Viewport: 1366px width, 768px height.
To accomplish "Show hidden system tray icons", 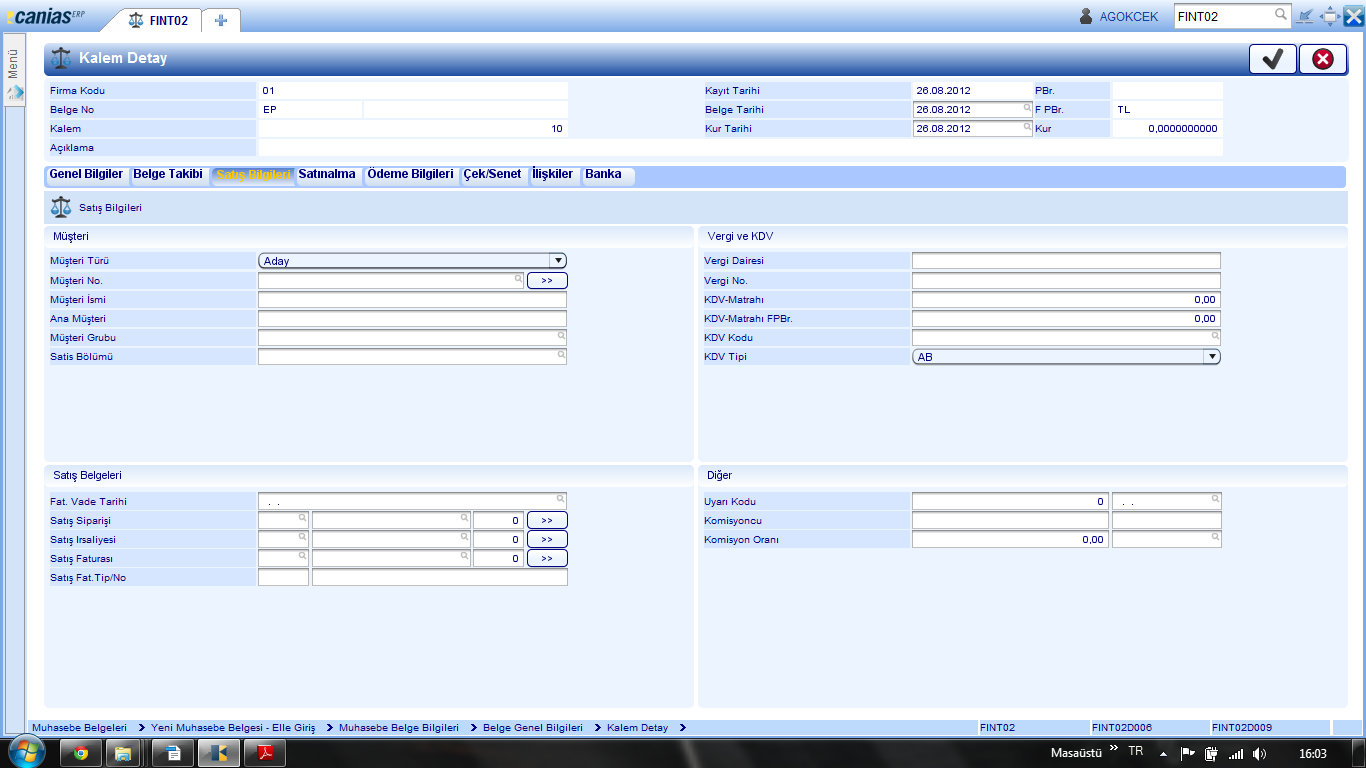I will 1163,753.
